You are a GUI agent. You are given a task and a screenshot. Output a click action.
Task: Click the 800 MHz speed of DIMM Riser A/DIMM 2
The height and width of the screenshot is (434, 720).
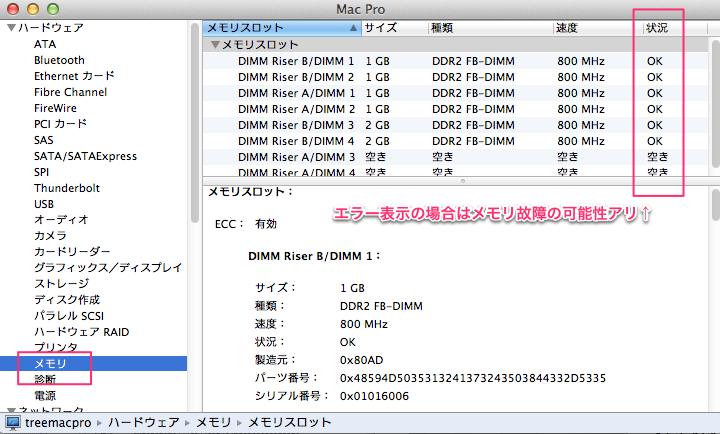click(x=581, y=109)
